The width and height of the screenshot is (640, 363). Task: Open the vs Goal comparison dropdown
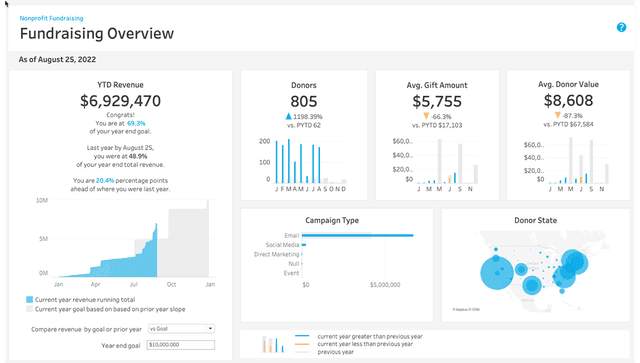(181, 329)
